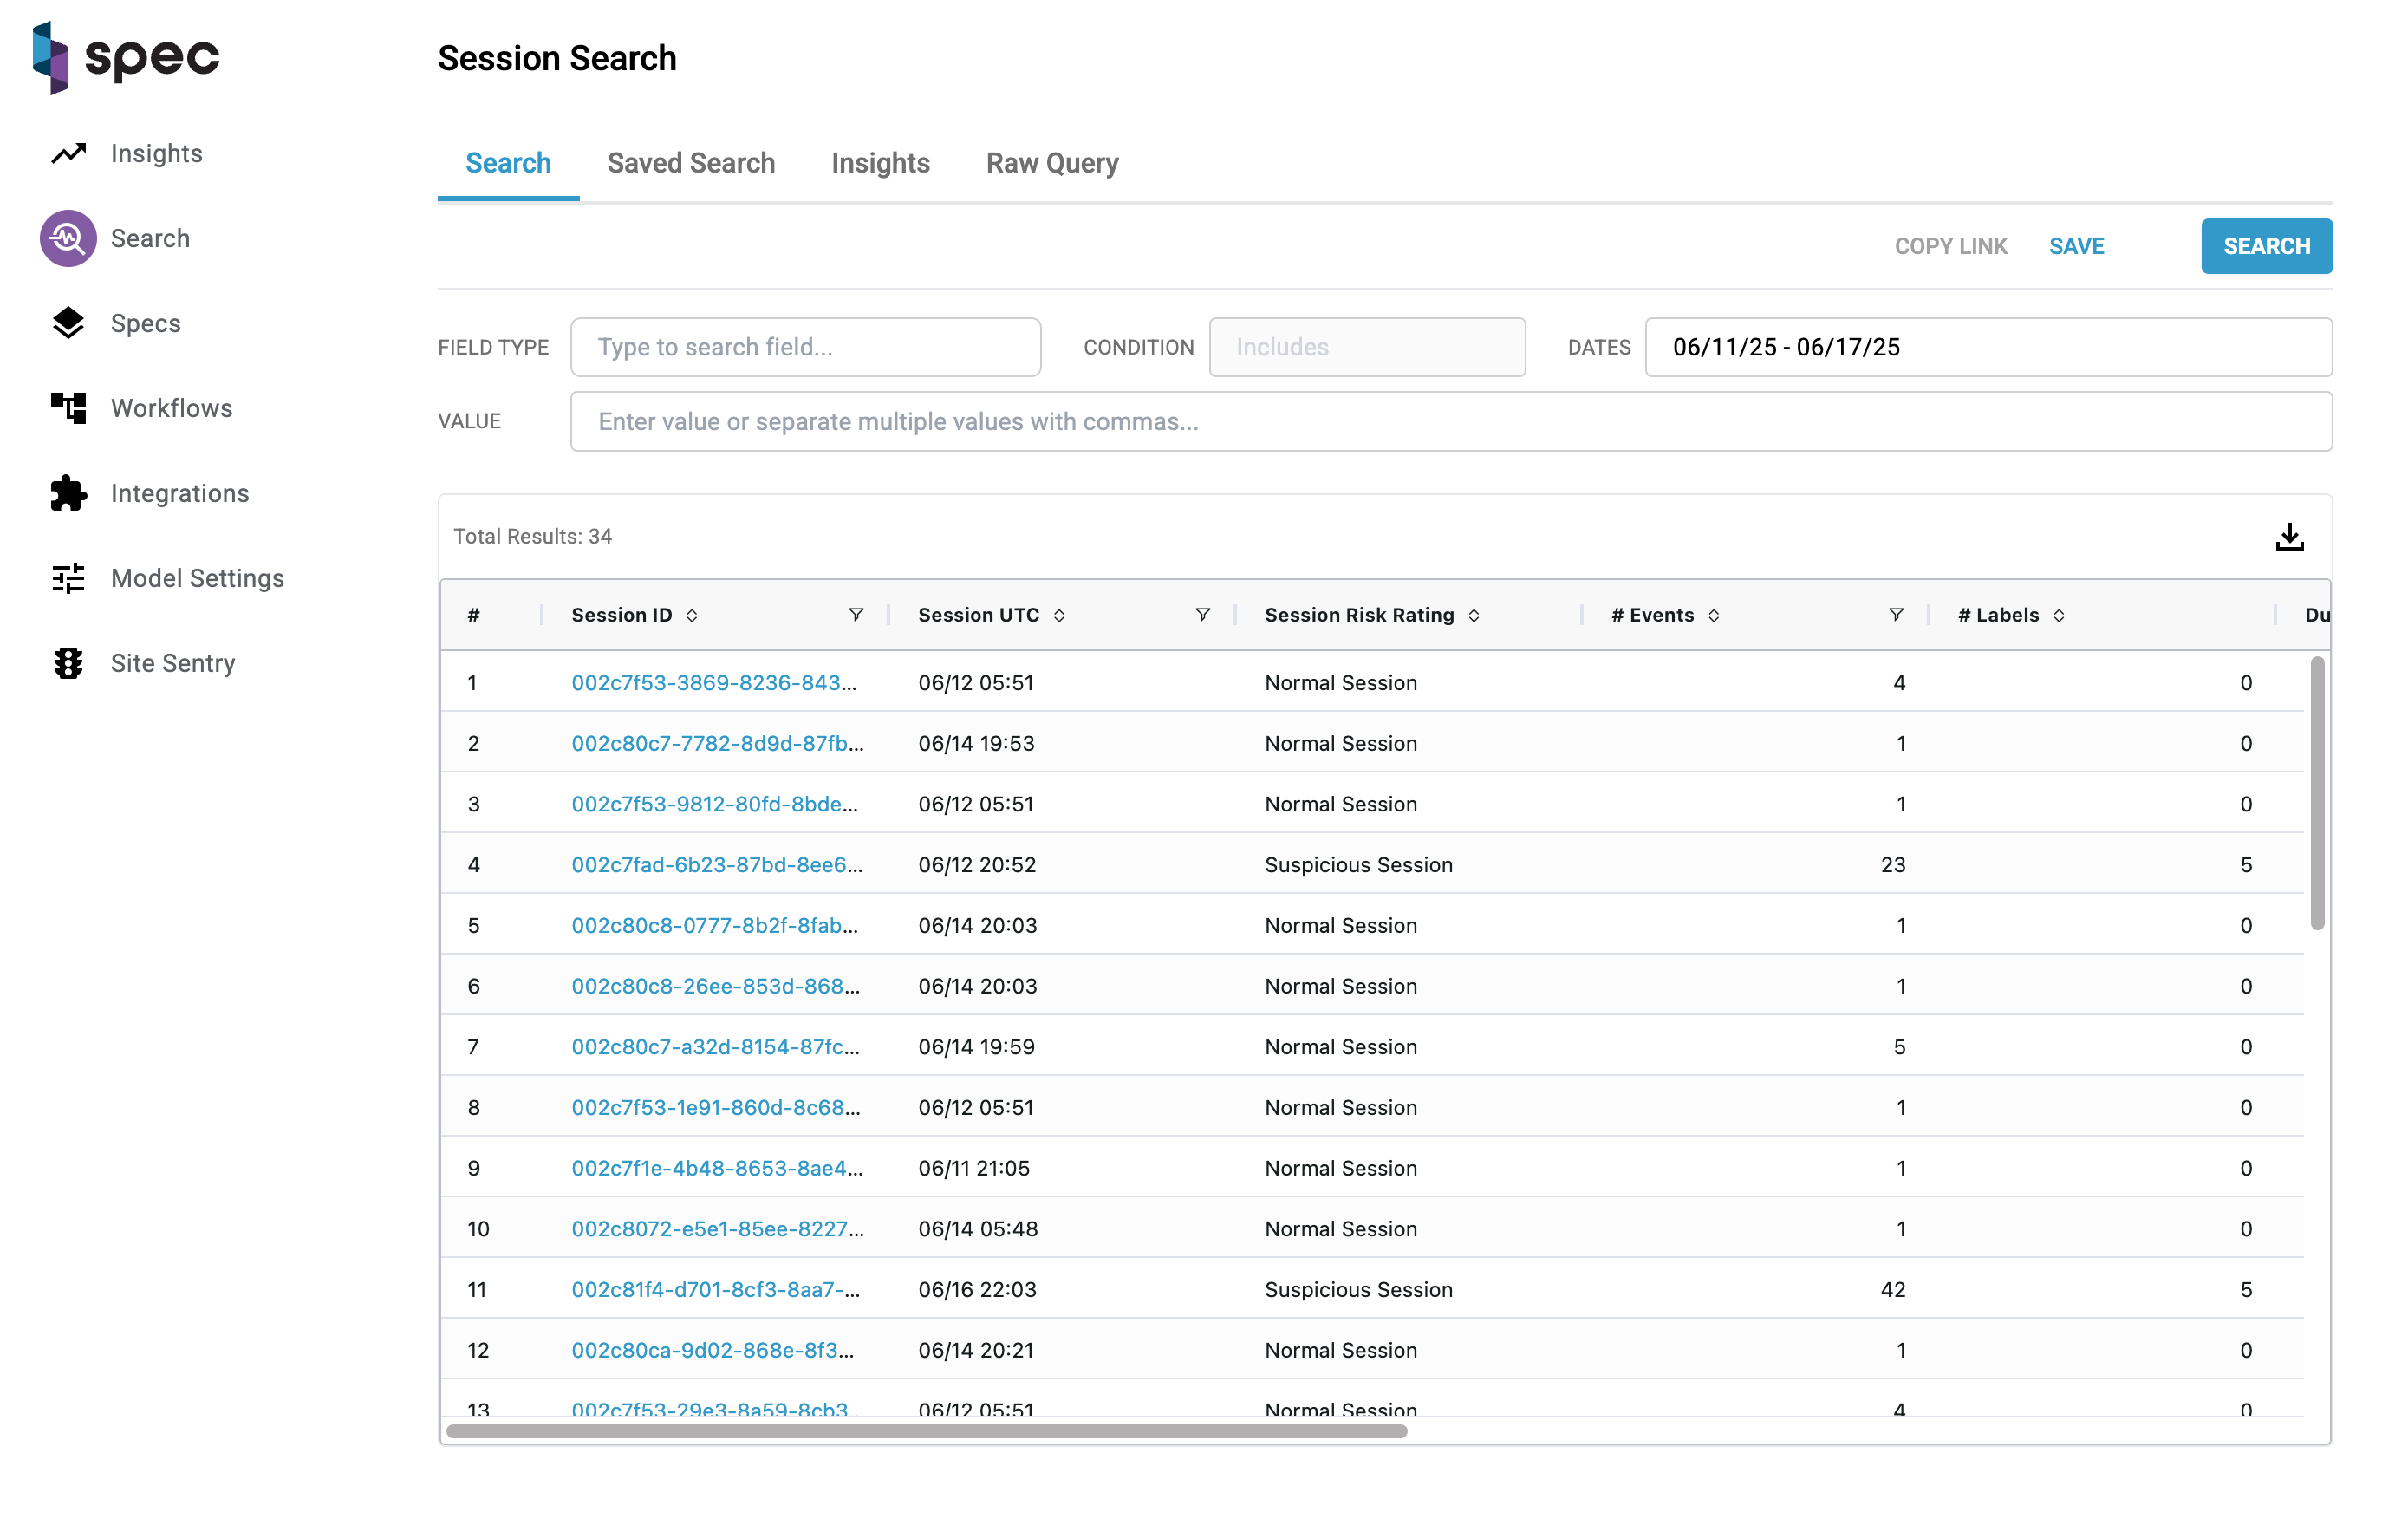Screen dimensions: 2408x1538
Task: Click COPY LINK
Action: [1950, 246]
